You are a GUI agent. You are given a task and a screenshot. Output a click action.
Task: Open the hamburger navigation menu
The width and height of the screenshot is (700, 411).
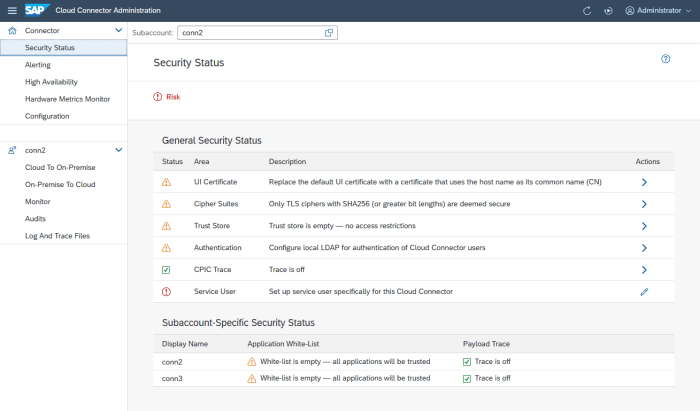12,10
